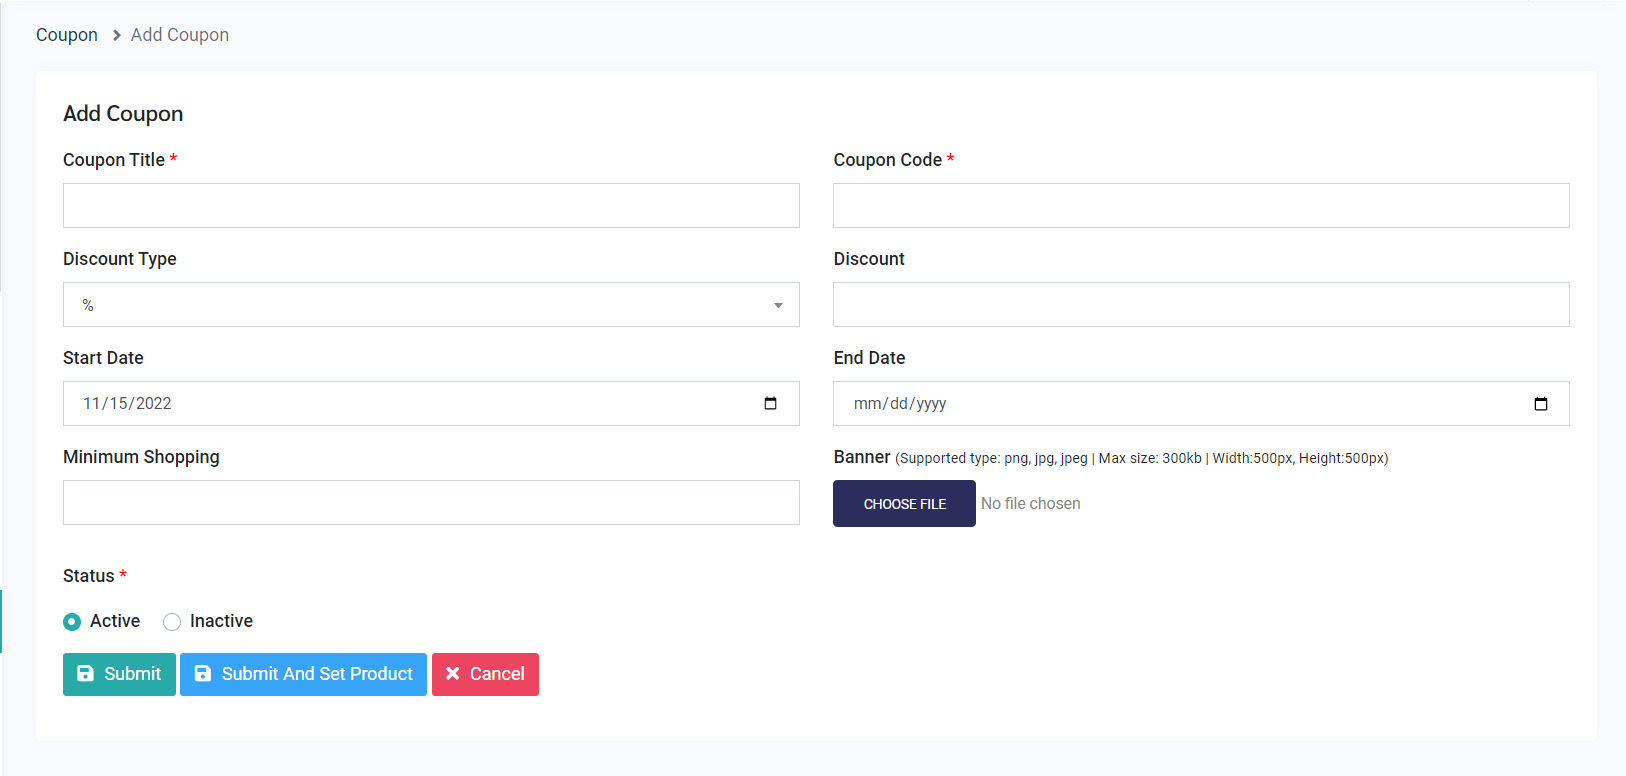1626x776 pixels.
Task: Open the Start Date calendar picker icon
Action: (770, 404)
